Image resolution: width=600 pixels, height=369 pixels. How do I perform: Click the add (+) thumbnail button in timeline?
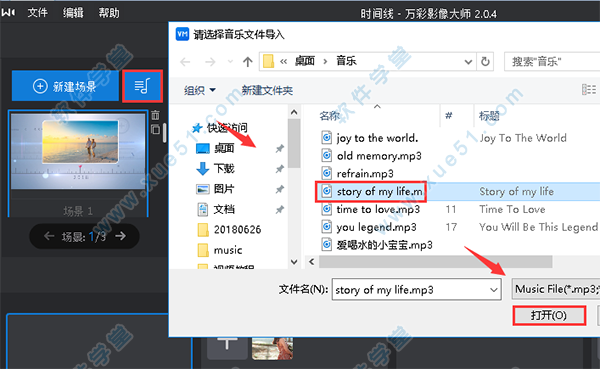pyautogui.click(x=227, y=348)
